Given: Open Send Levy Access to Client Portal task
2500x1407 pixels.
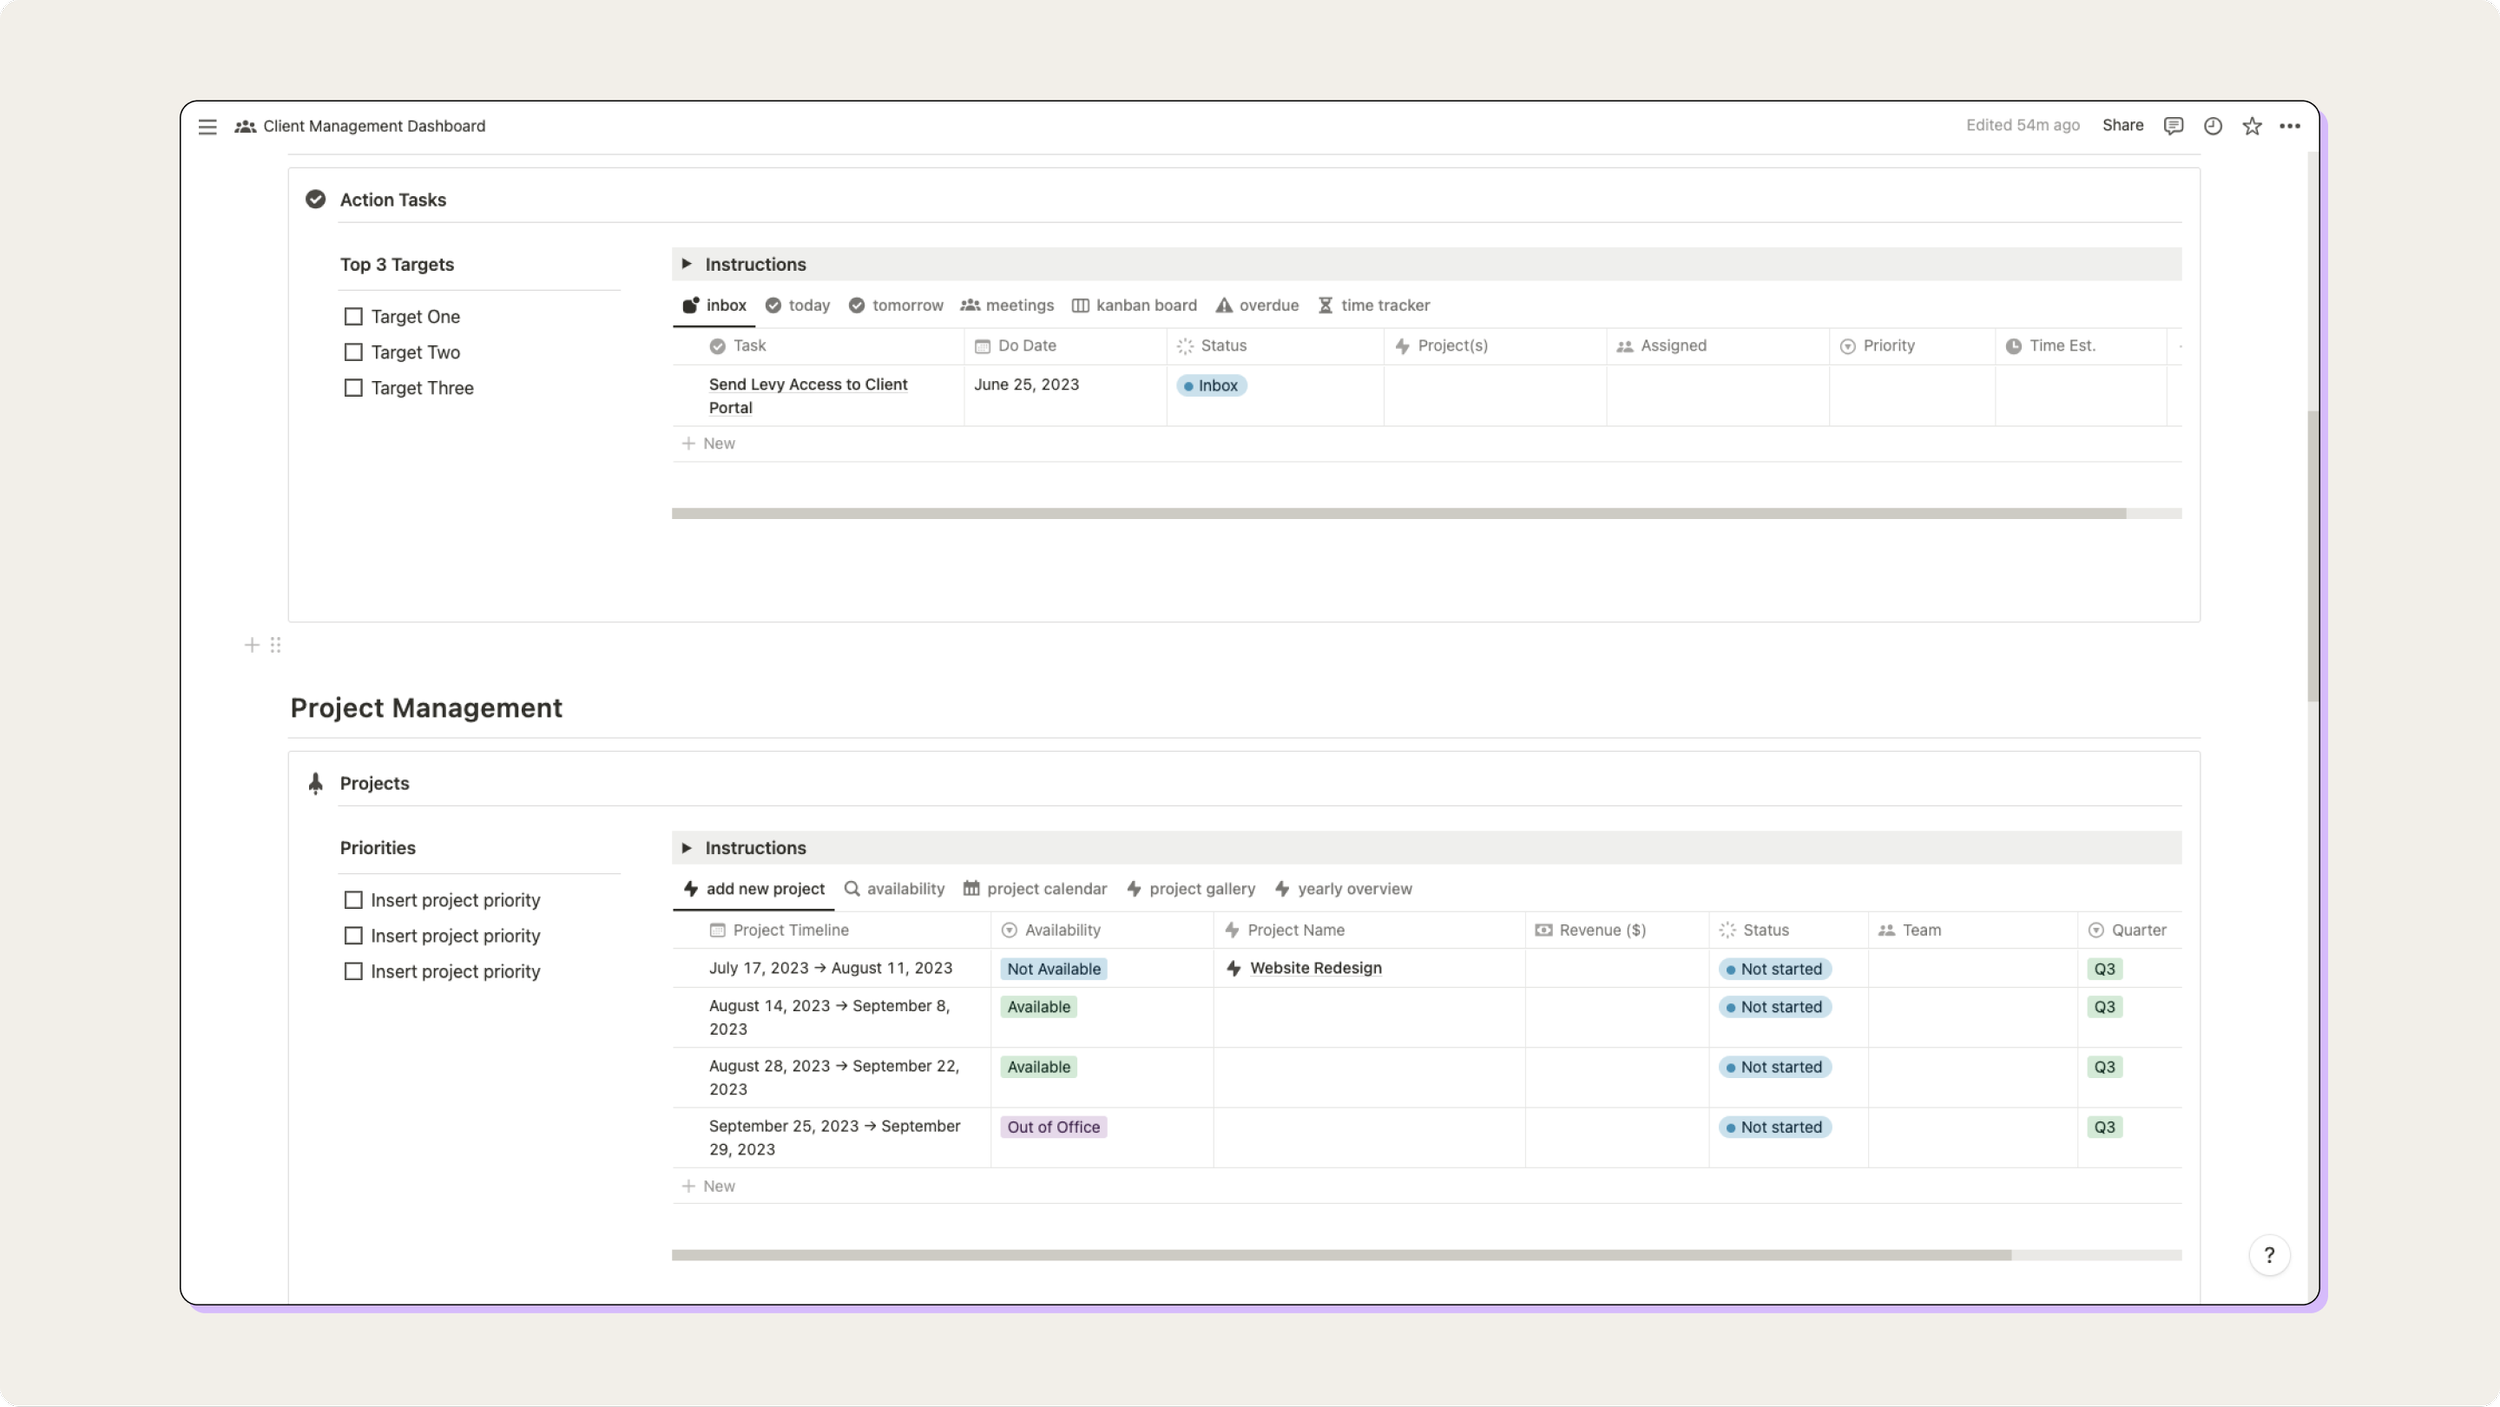Looking at the screenshot, I should pyautogui.click(x=808, y=396).
